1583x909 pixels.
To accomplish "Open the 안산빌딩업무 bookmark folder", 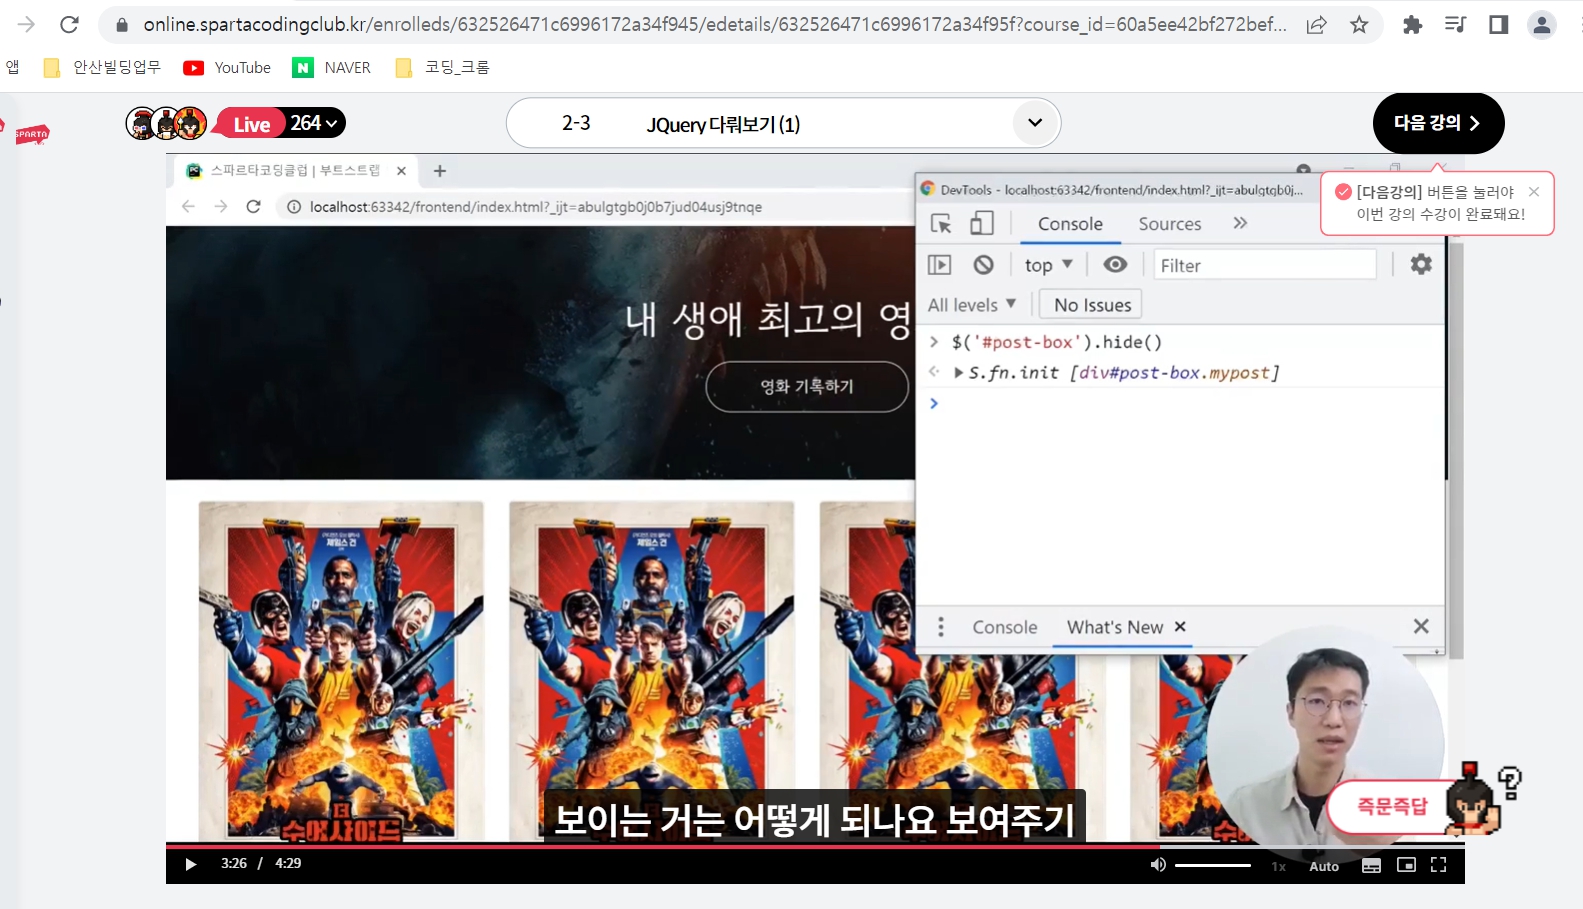I will (102, 67).
